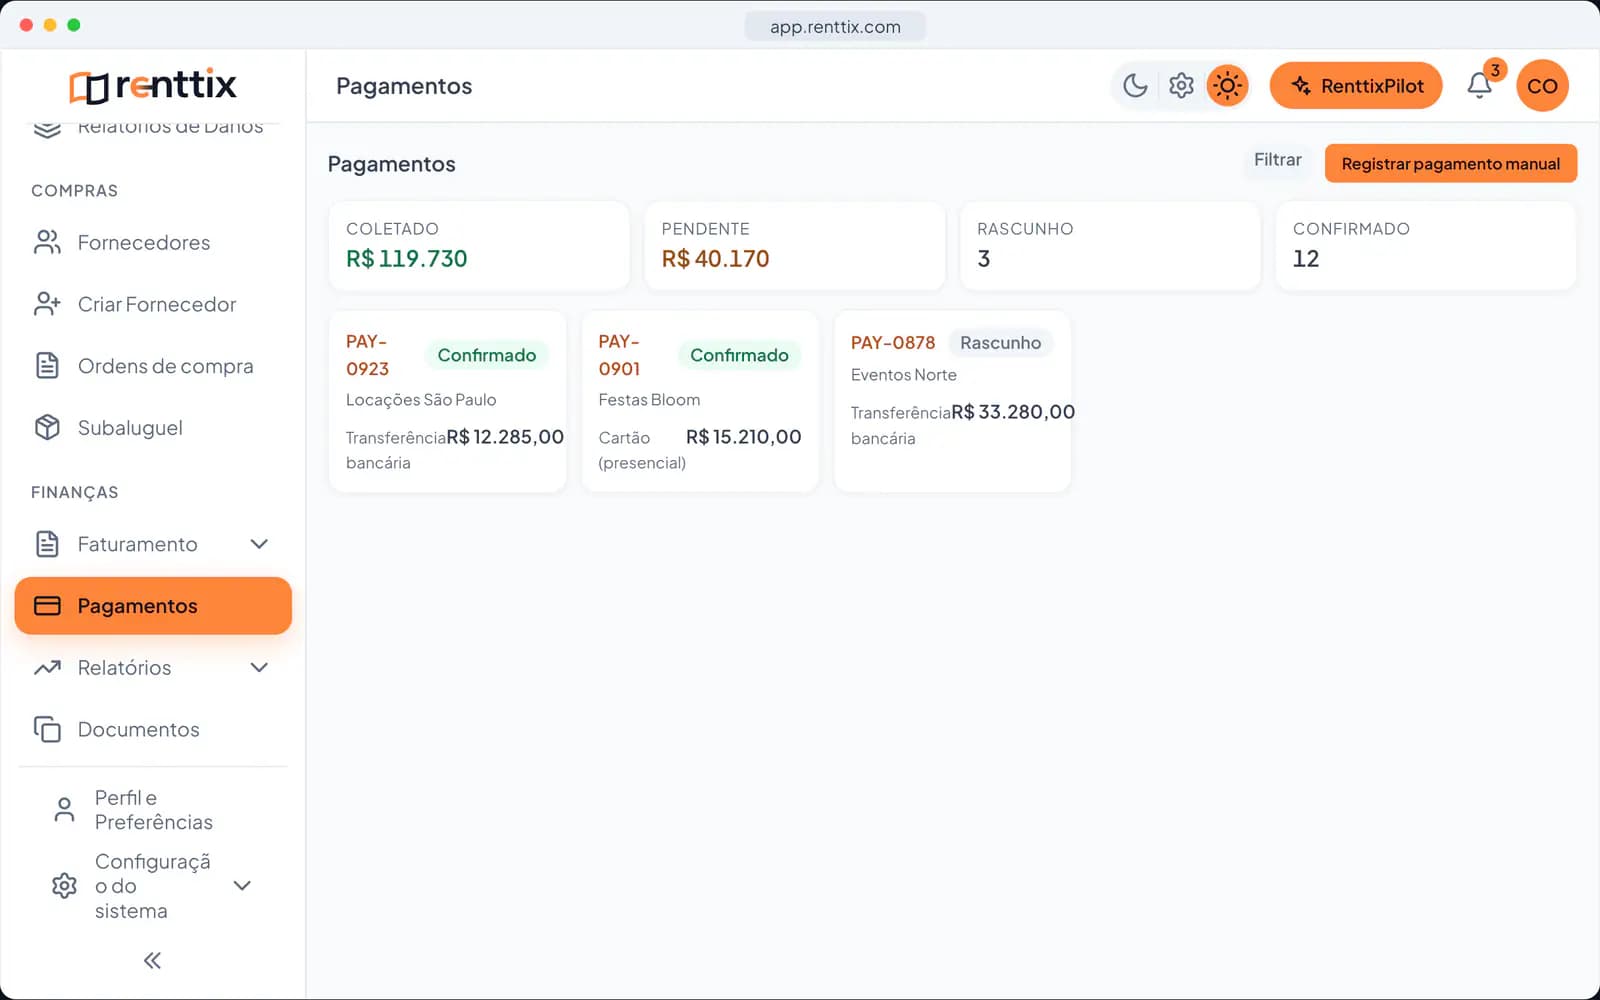
Task: Select Pagamentos sidebar item
Action: tap(153, 606)
